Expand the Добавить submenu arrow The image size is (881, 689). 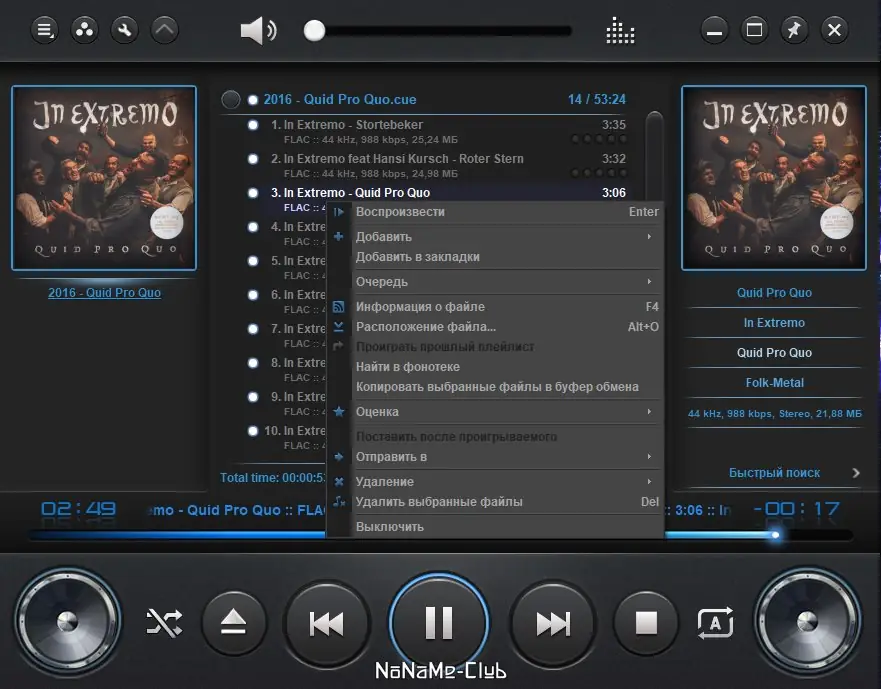(x=650, y=237)
